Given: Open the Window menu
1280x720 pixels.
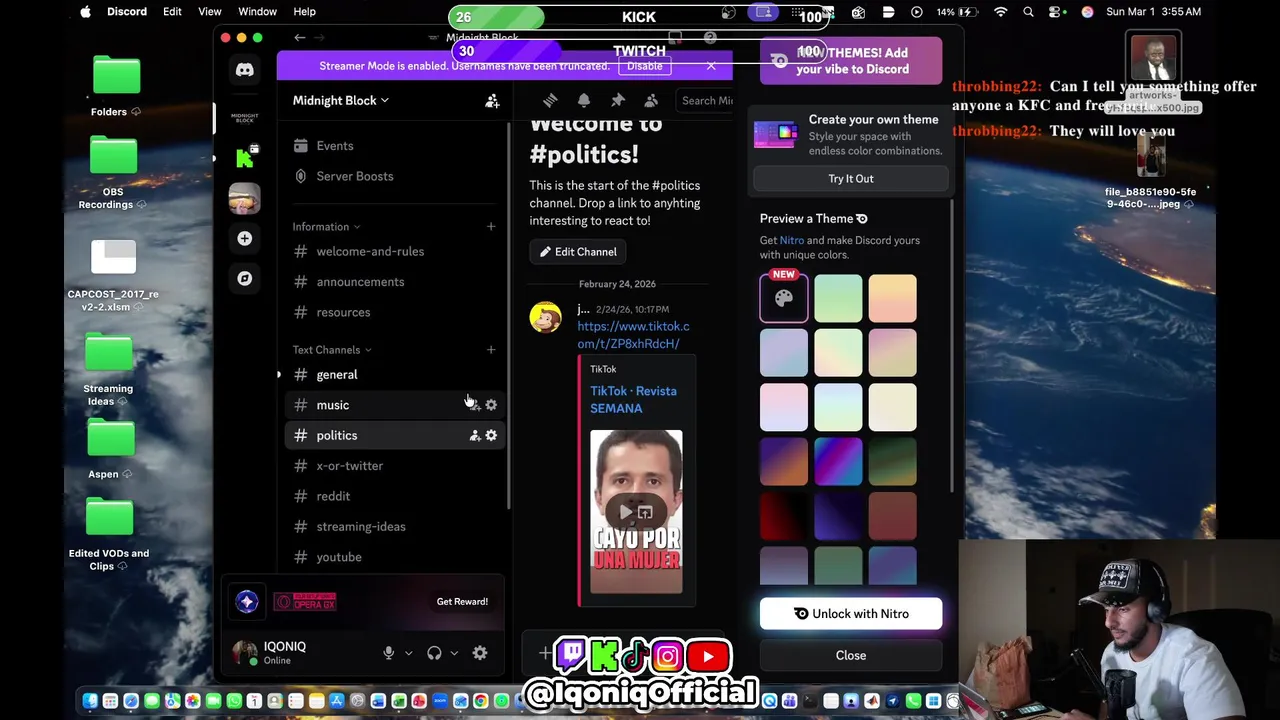Looking at the screenshot, I should click(x=257, y=12).
